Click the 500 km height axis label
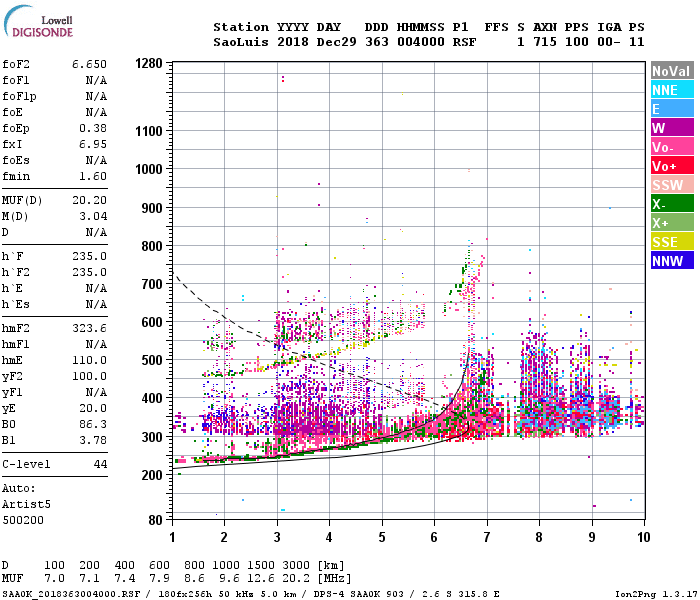700x600 pixels. pos(152,360)
